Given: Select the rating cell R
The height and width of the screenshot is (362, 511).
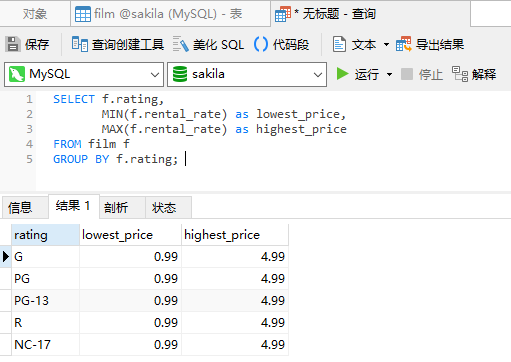Looking at the screenshot, I should point(46,323).
